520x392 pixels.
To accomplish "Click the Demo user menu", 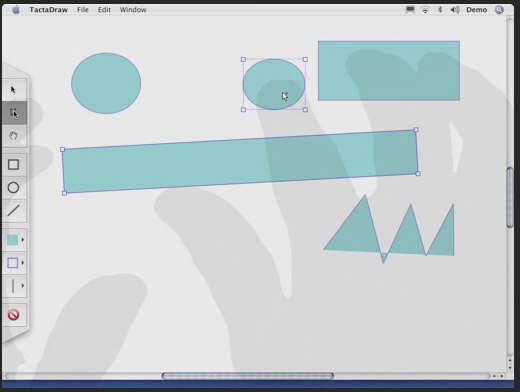I will pos(476,10).
